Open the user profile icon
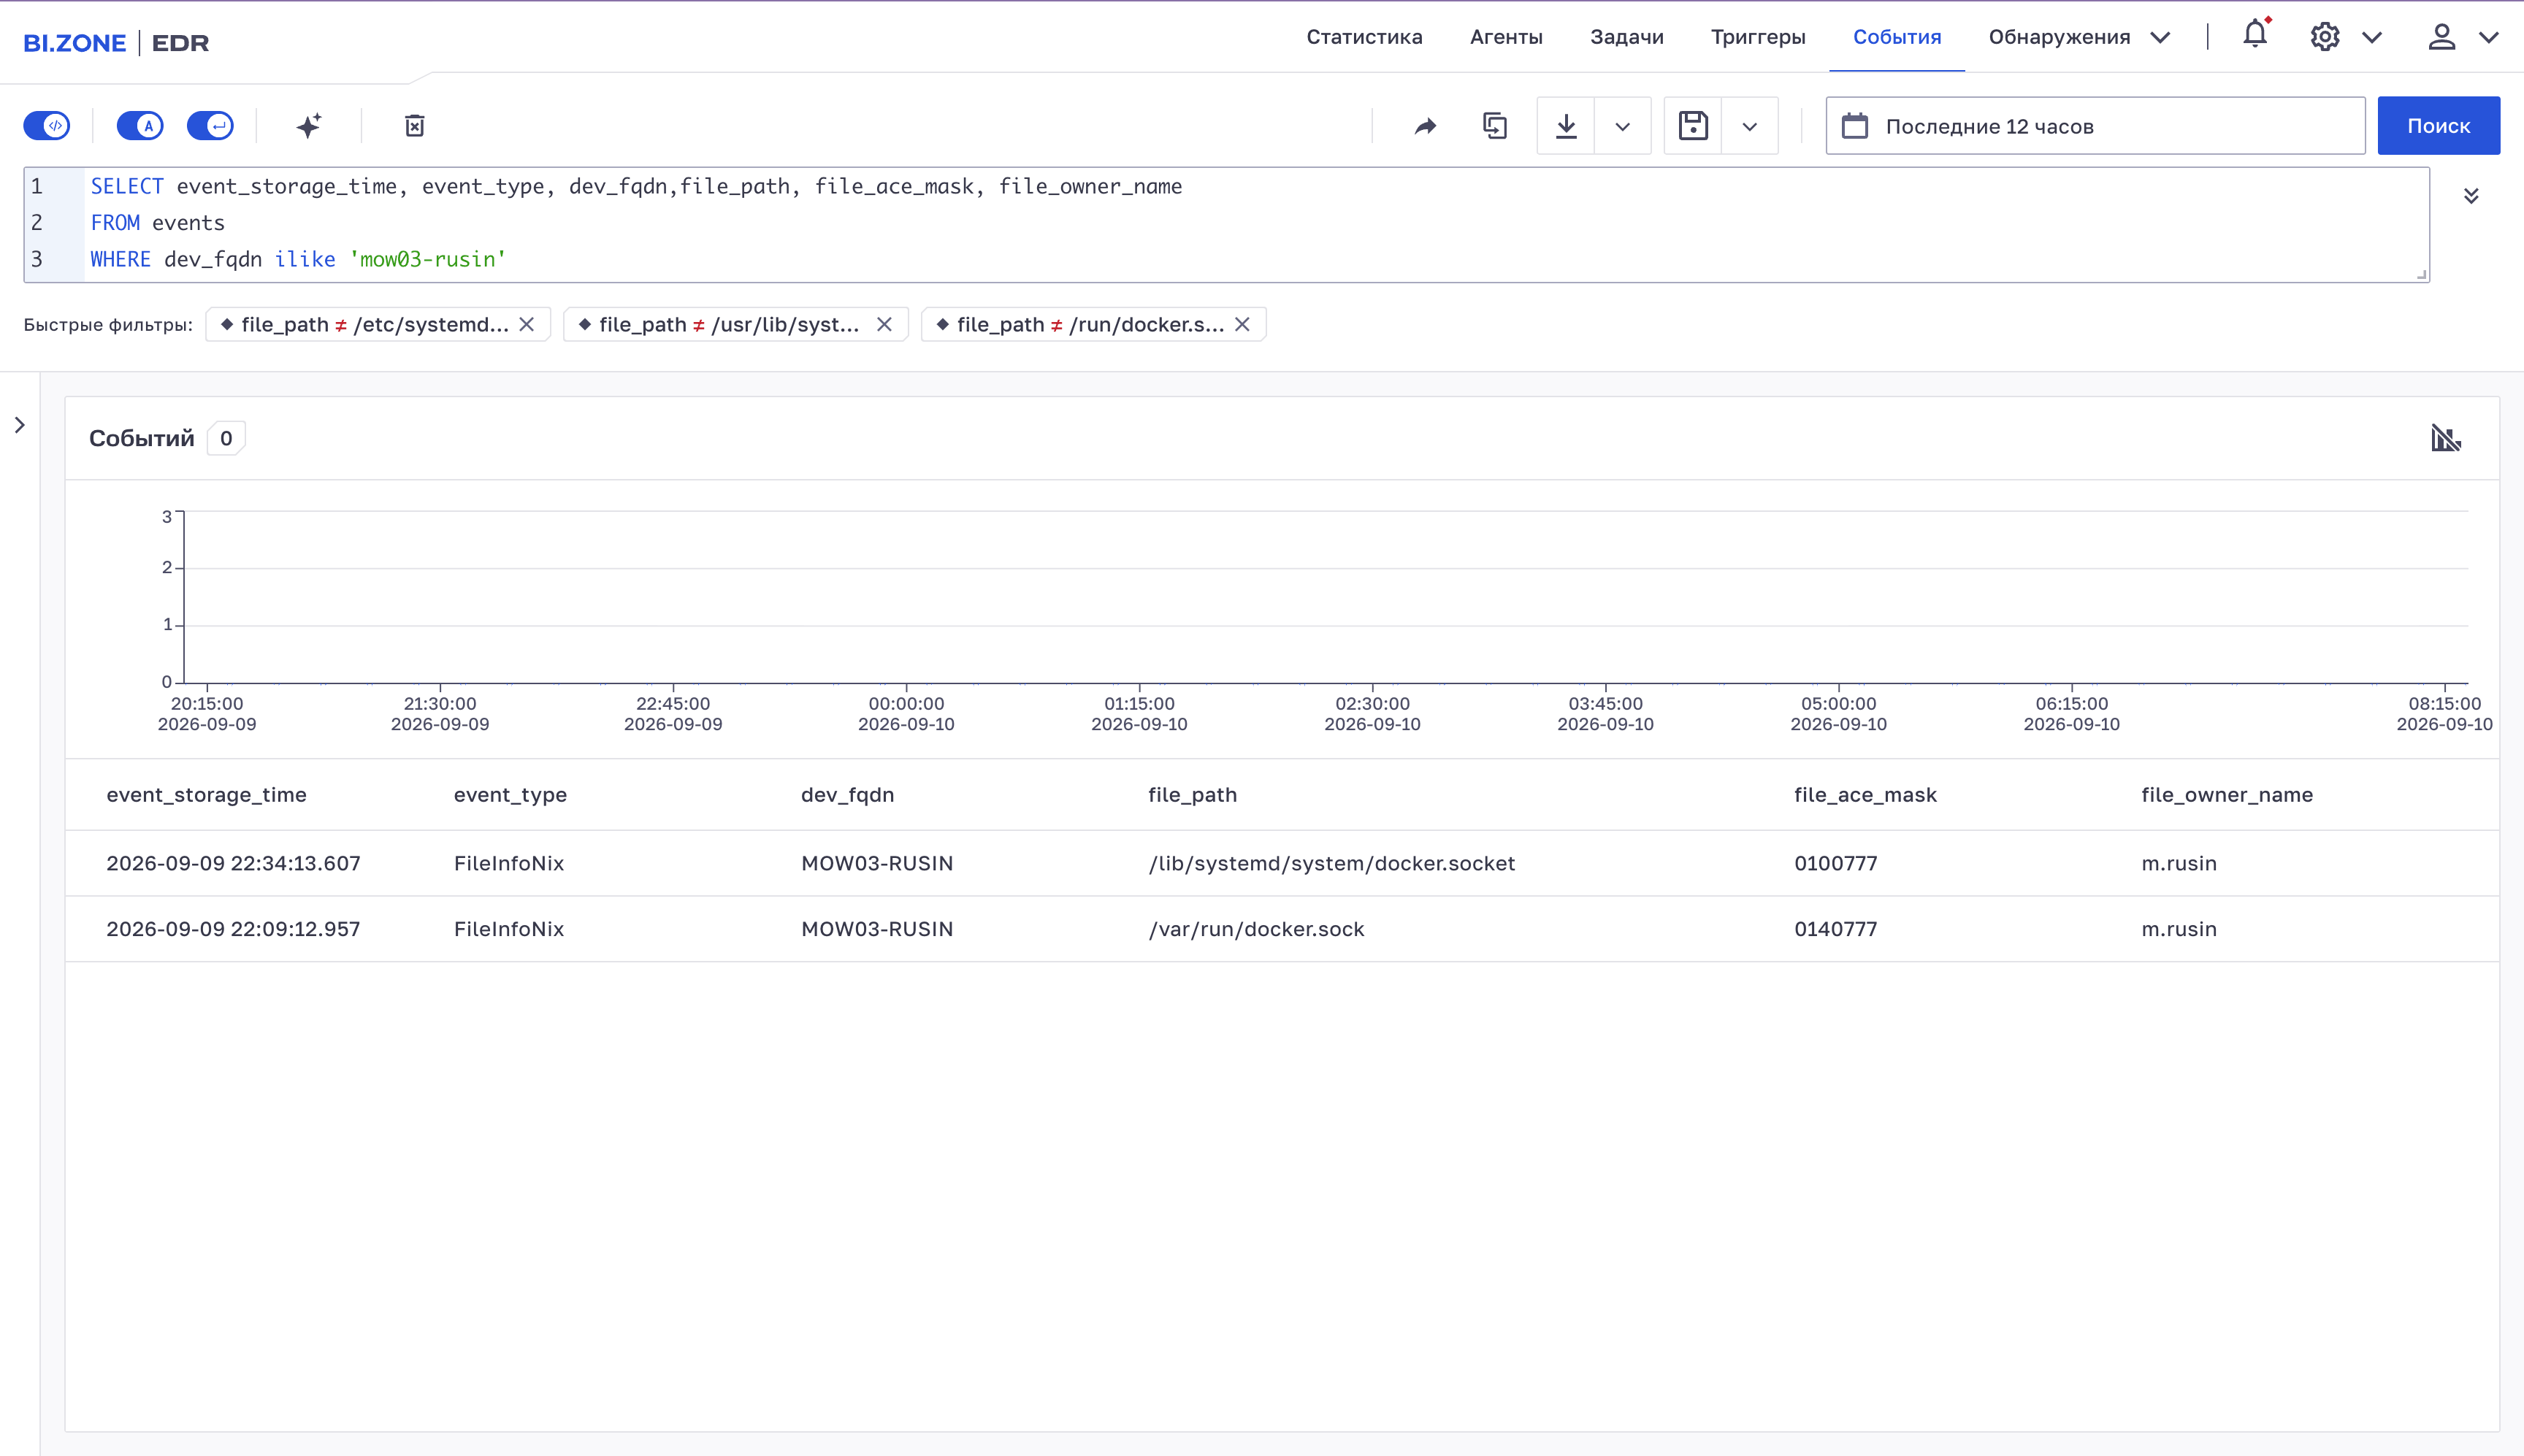 pyautogui.click(x=2442, y=37)
